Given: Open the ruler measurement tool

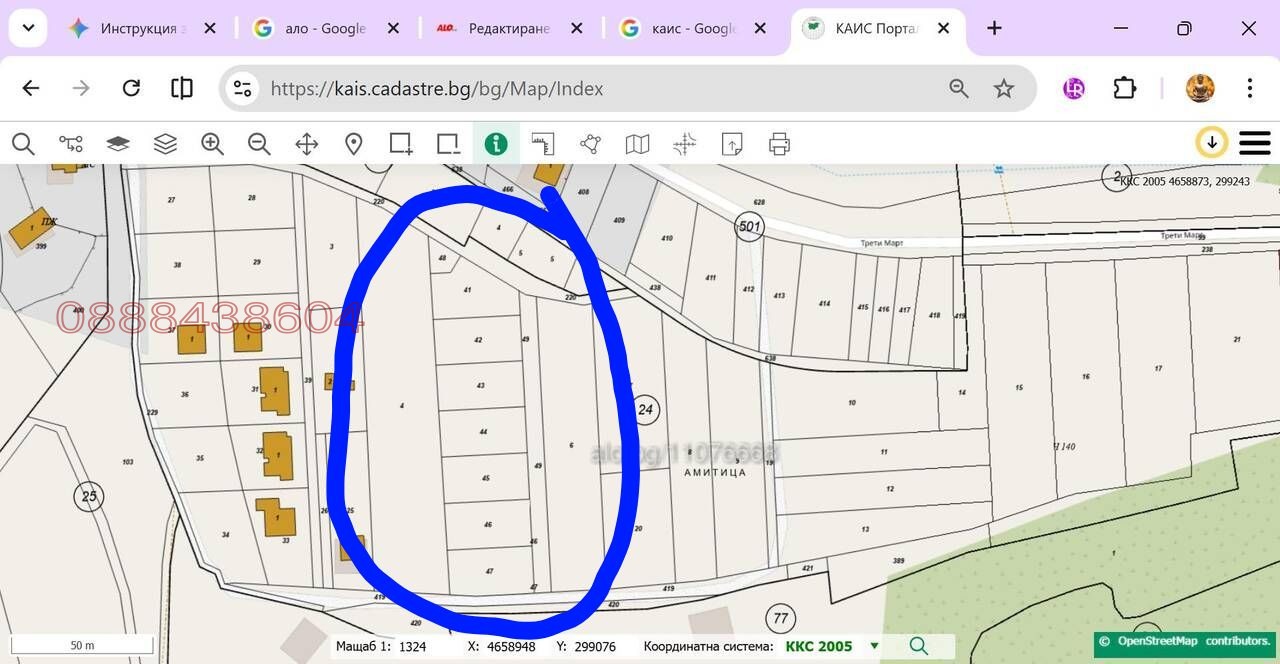Looking at the screenshot, I should (x=543, y=144).
